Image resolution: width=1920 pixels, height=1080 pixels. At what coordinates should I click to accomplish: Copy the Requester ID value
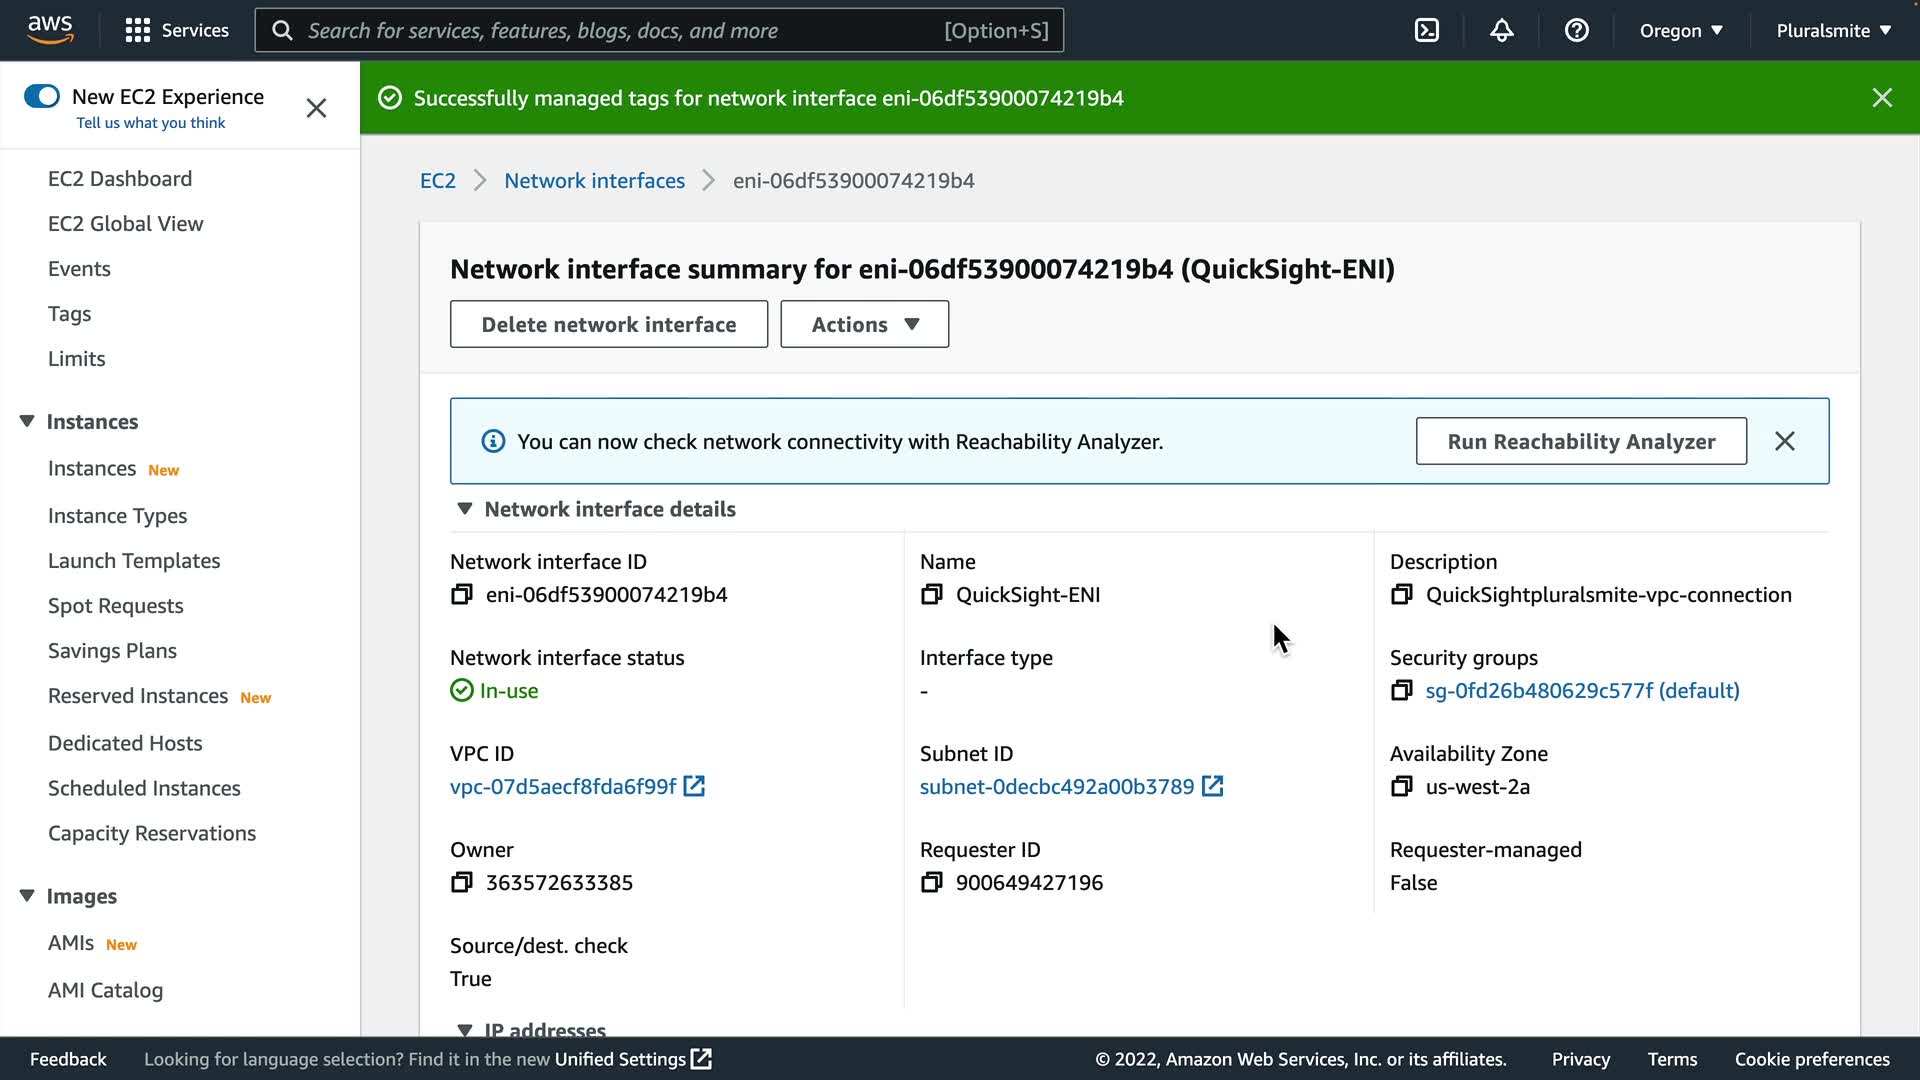coord(931,883)
